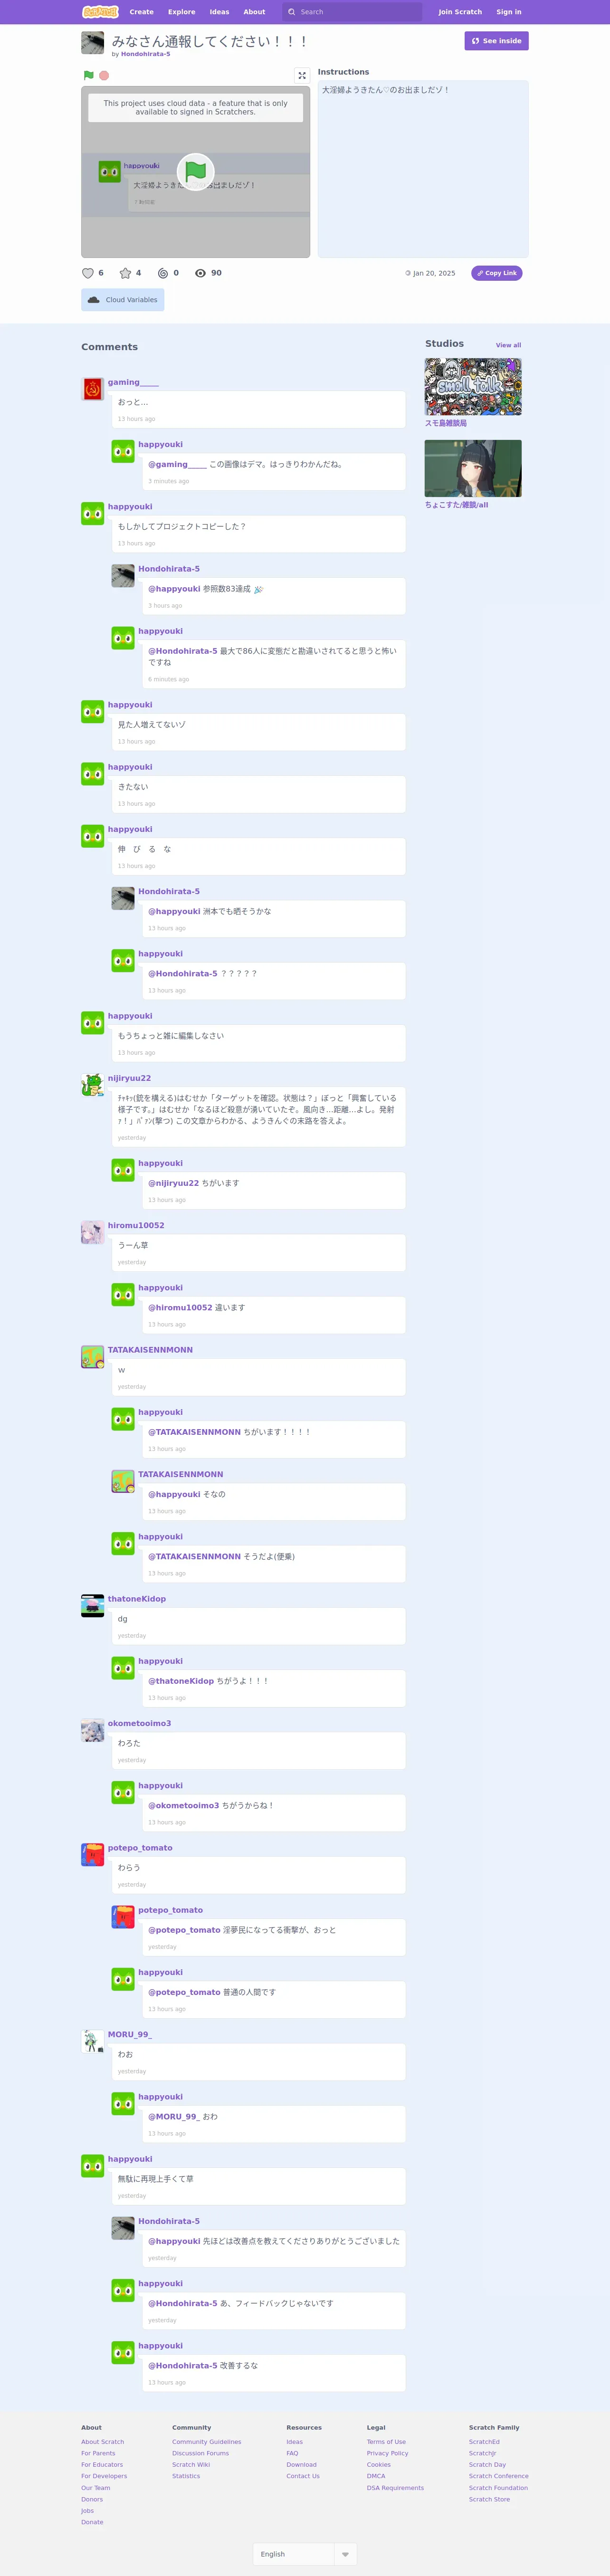Open gaming_____ user avatar in comments
Image resolution: width=610 pixels, height=2576 pixels.
point(93,389)
